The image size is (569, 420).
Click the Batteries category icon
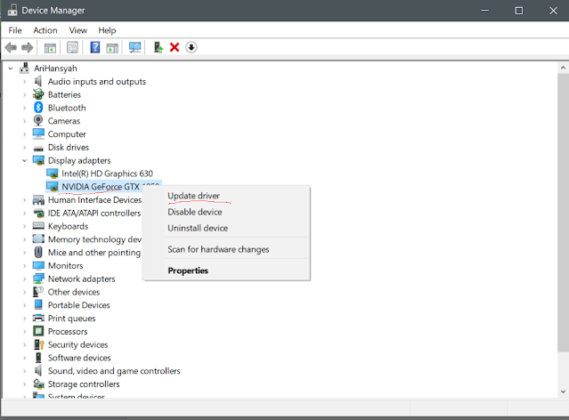[x=38, y=94]
